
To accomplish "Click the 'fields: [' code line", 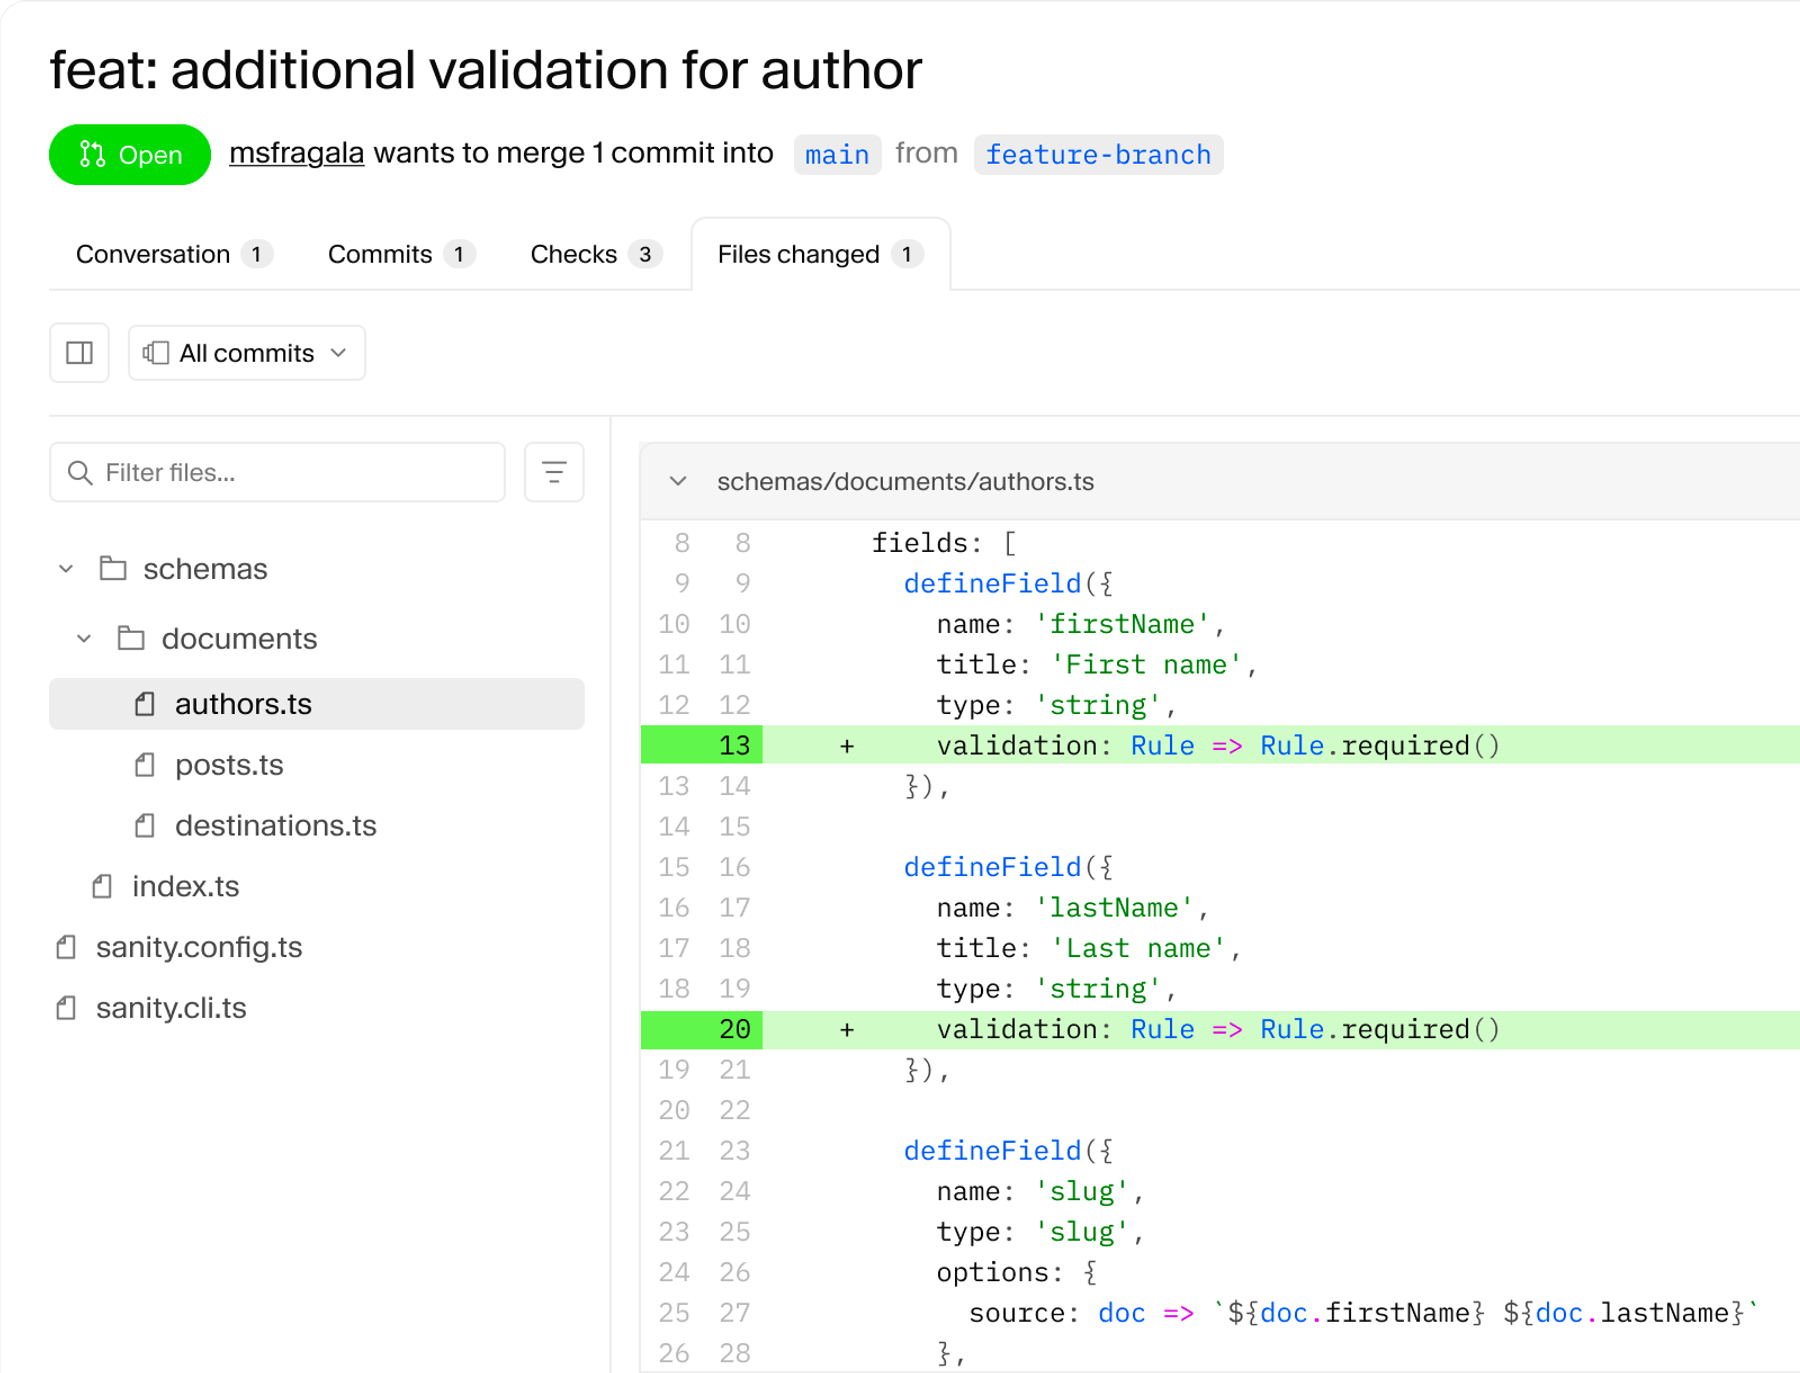I will [944, 543].
